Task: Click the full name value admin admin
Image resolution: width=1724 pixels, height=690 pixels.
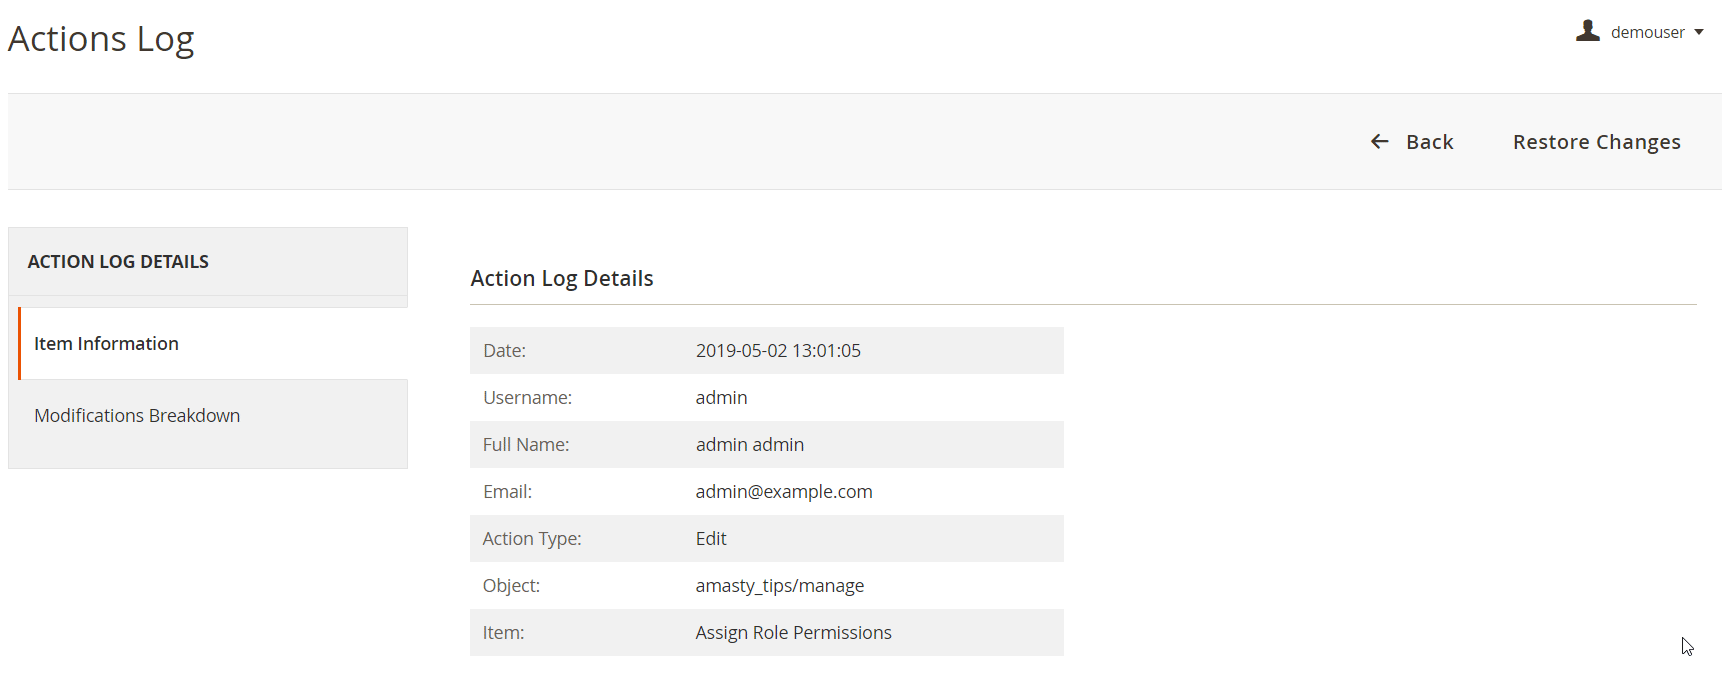Action: tap(749, 445)
